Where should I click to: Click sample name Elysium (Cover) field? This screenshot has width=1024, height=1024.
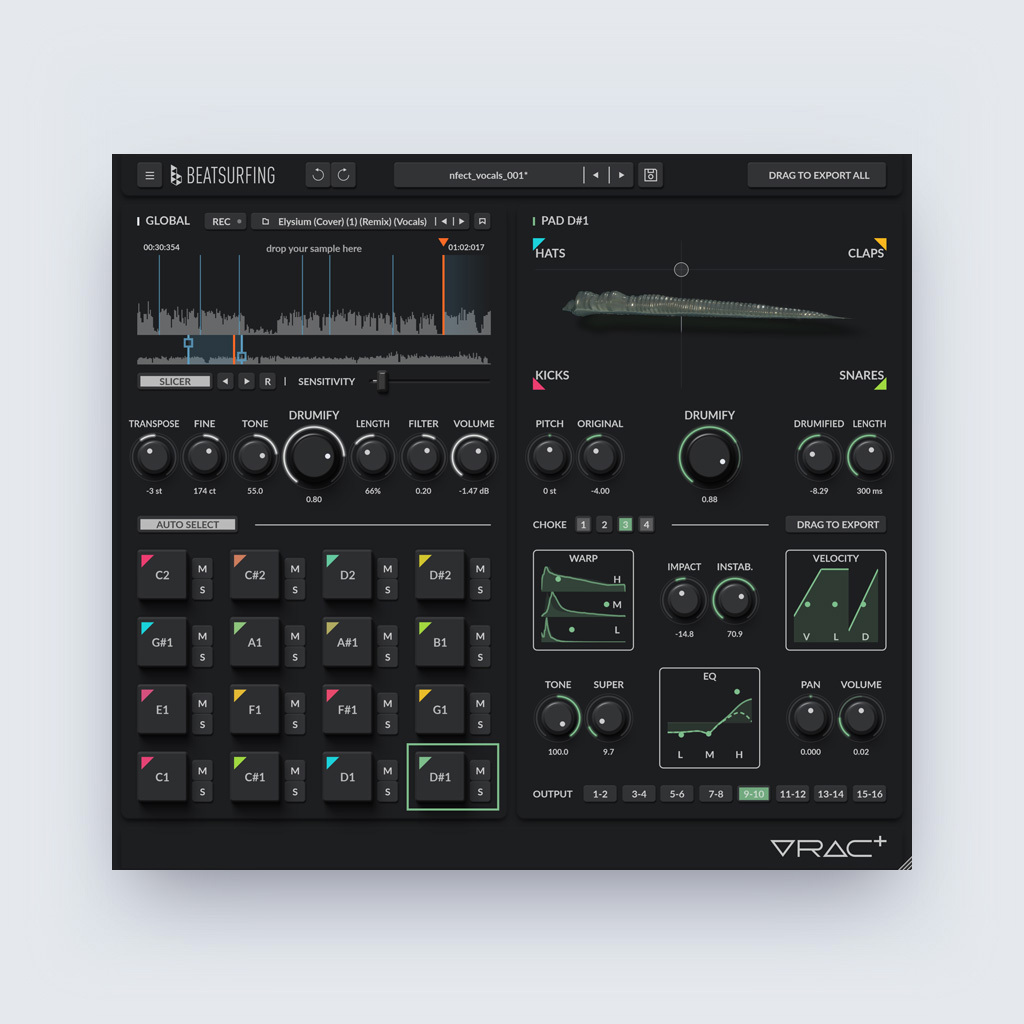[x=352, y=221]
